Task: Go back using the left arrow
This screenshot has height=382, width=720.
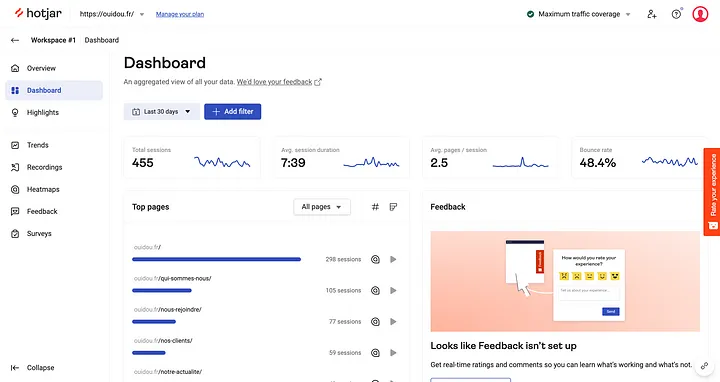Action: pos(15,40)
